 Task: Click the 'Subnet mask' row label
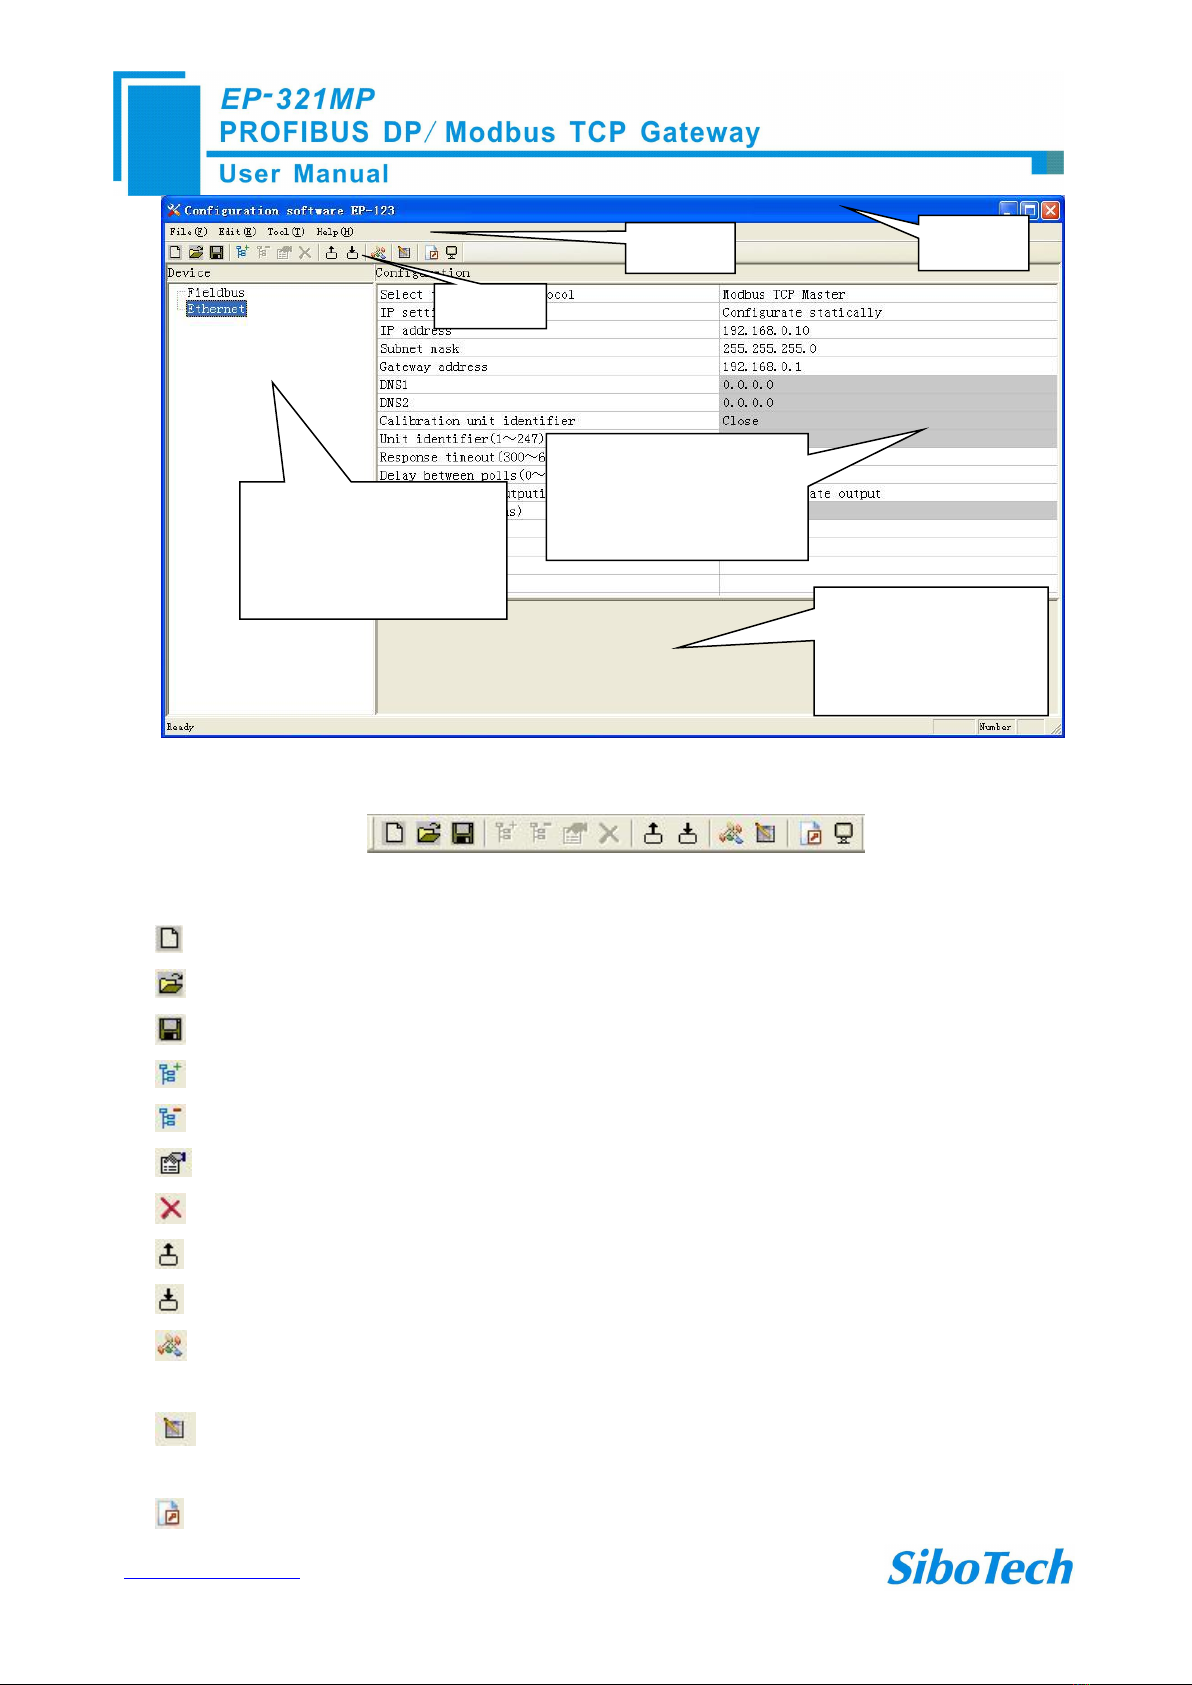click(x=419, y=349)
